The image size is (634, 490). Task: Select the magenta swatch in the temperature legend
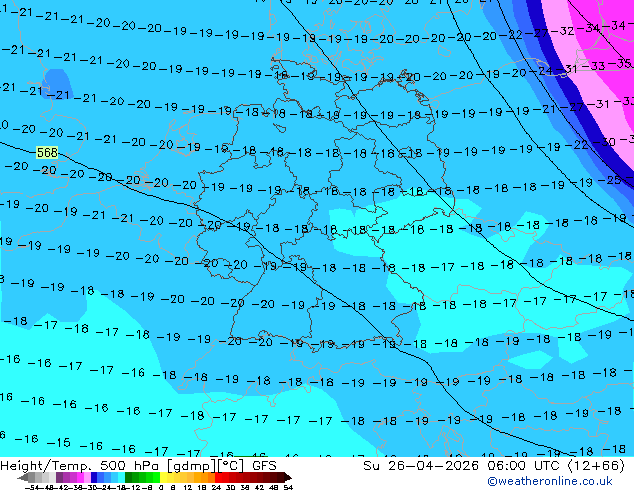80,477
